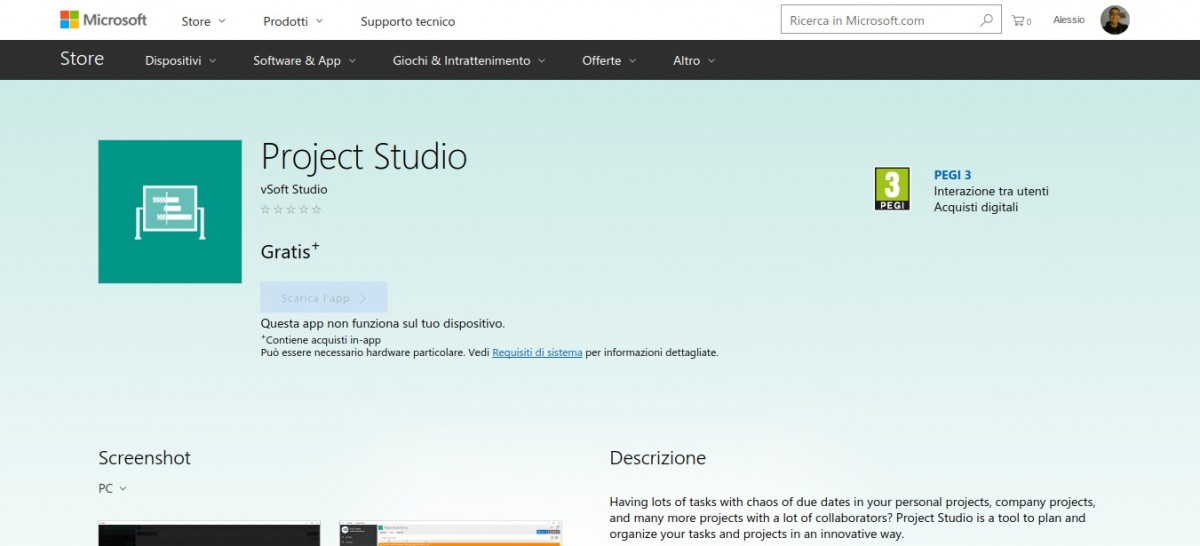Open the user profile avatar

(x=1115, y=20)
